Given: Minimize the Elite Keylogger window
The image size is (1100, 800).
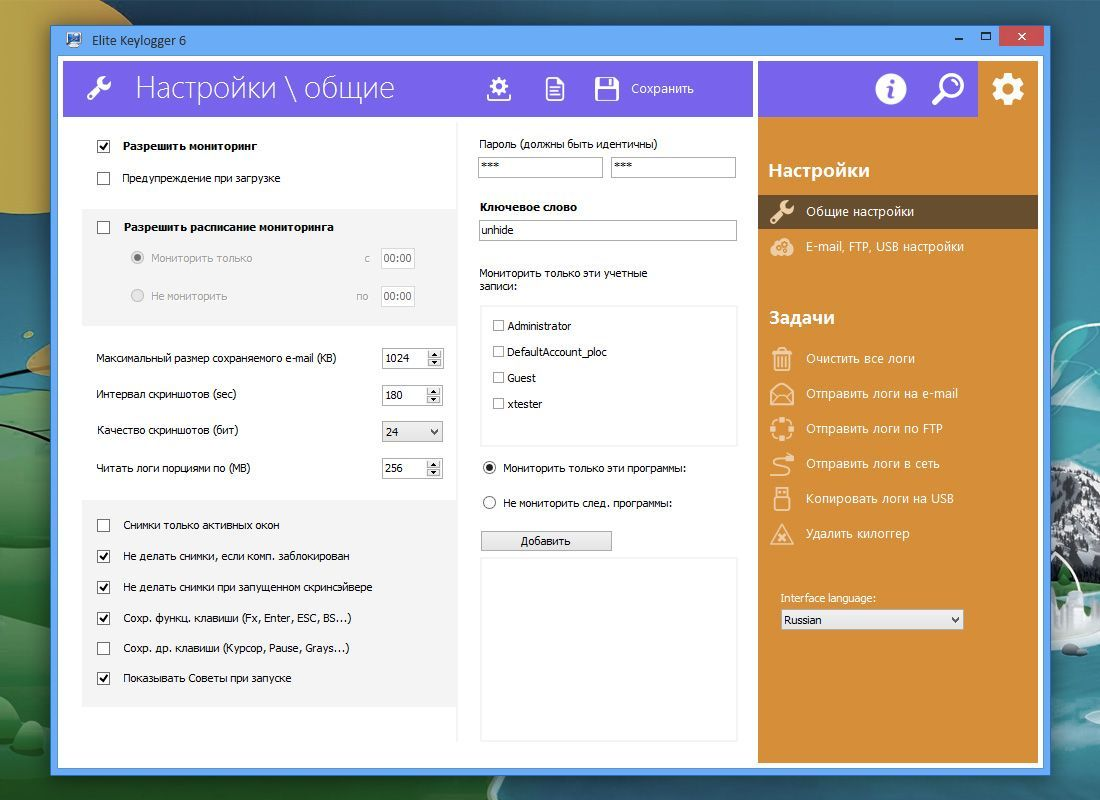Looking at the screenshot, I should [x=958, y=37].
